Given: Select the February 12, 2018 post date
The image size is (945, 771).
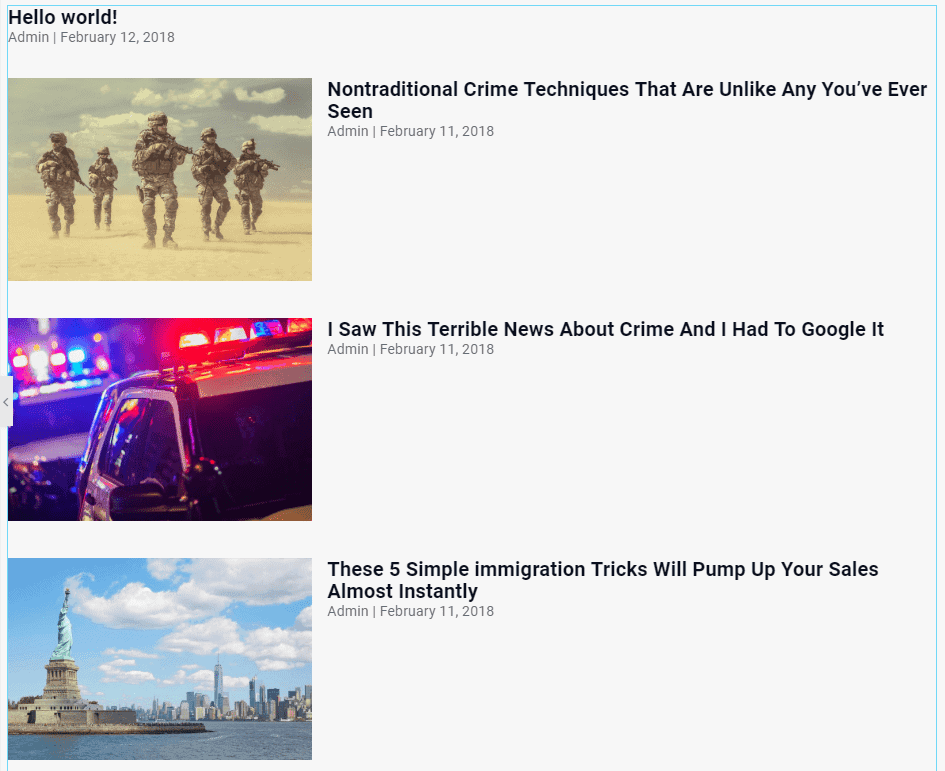Looking at the screenshot, I should [x=117, y=37].
